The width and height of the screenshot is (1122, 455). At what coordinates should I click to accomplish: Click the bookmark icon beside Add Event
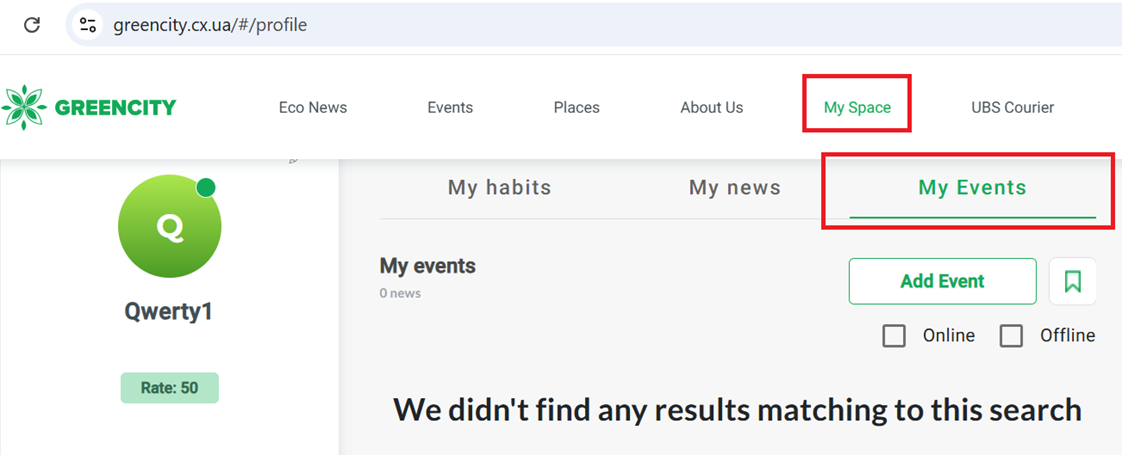pos(1073,281)
